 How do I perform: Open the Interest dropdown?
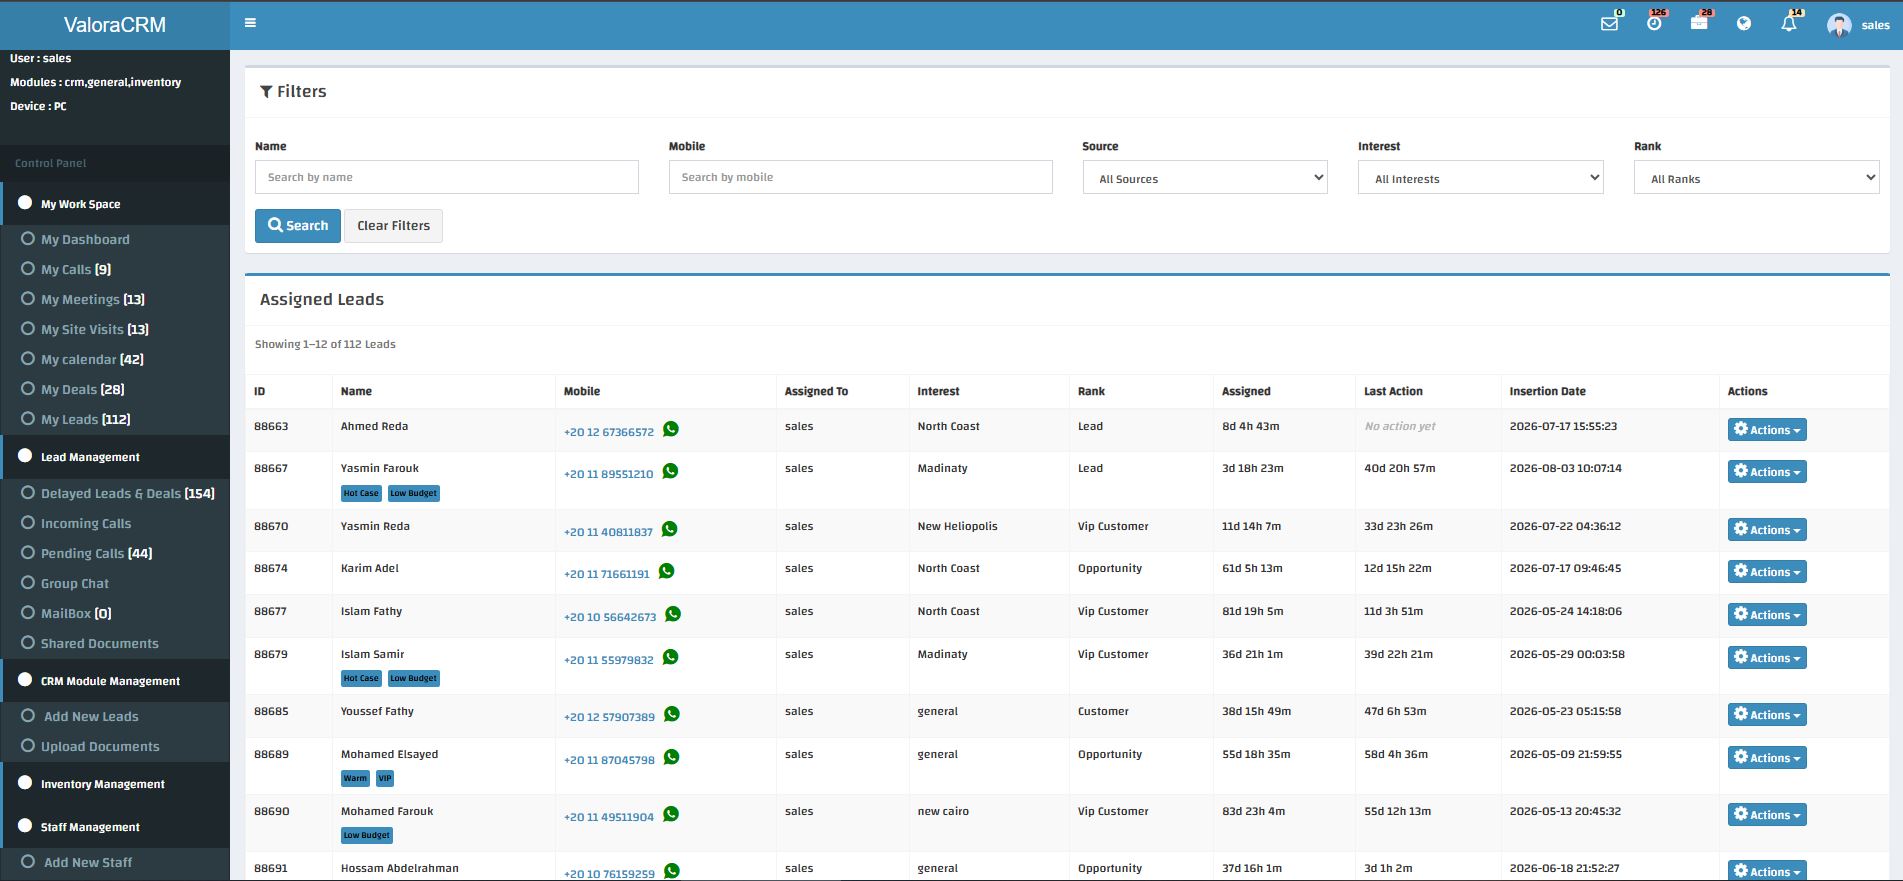[1481, 178]
